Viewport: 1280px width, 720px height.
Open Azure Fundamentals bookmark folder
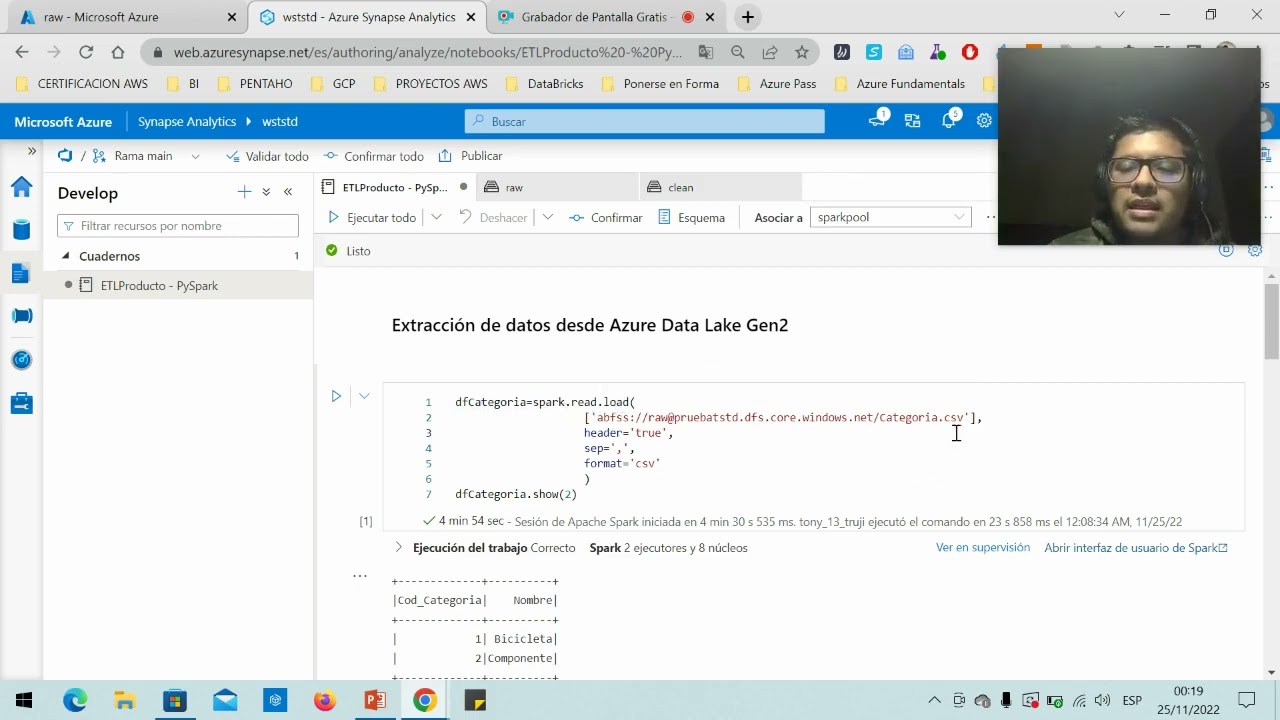900,84
